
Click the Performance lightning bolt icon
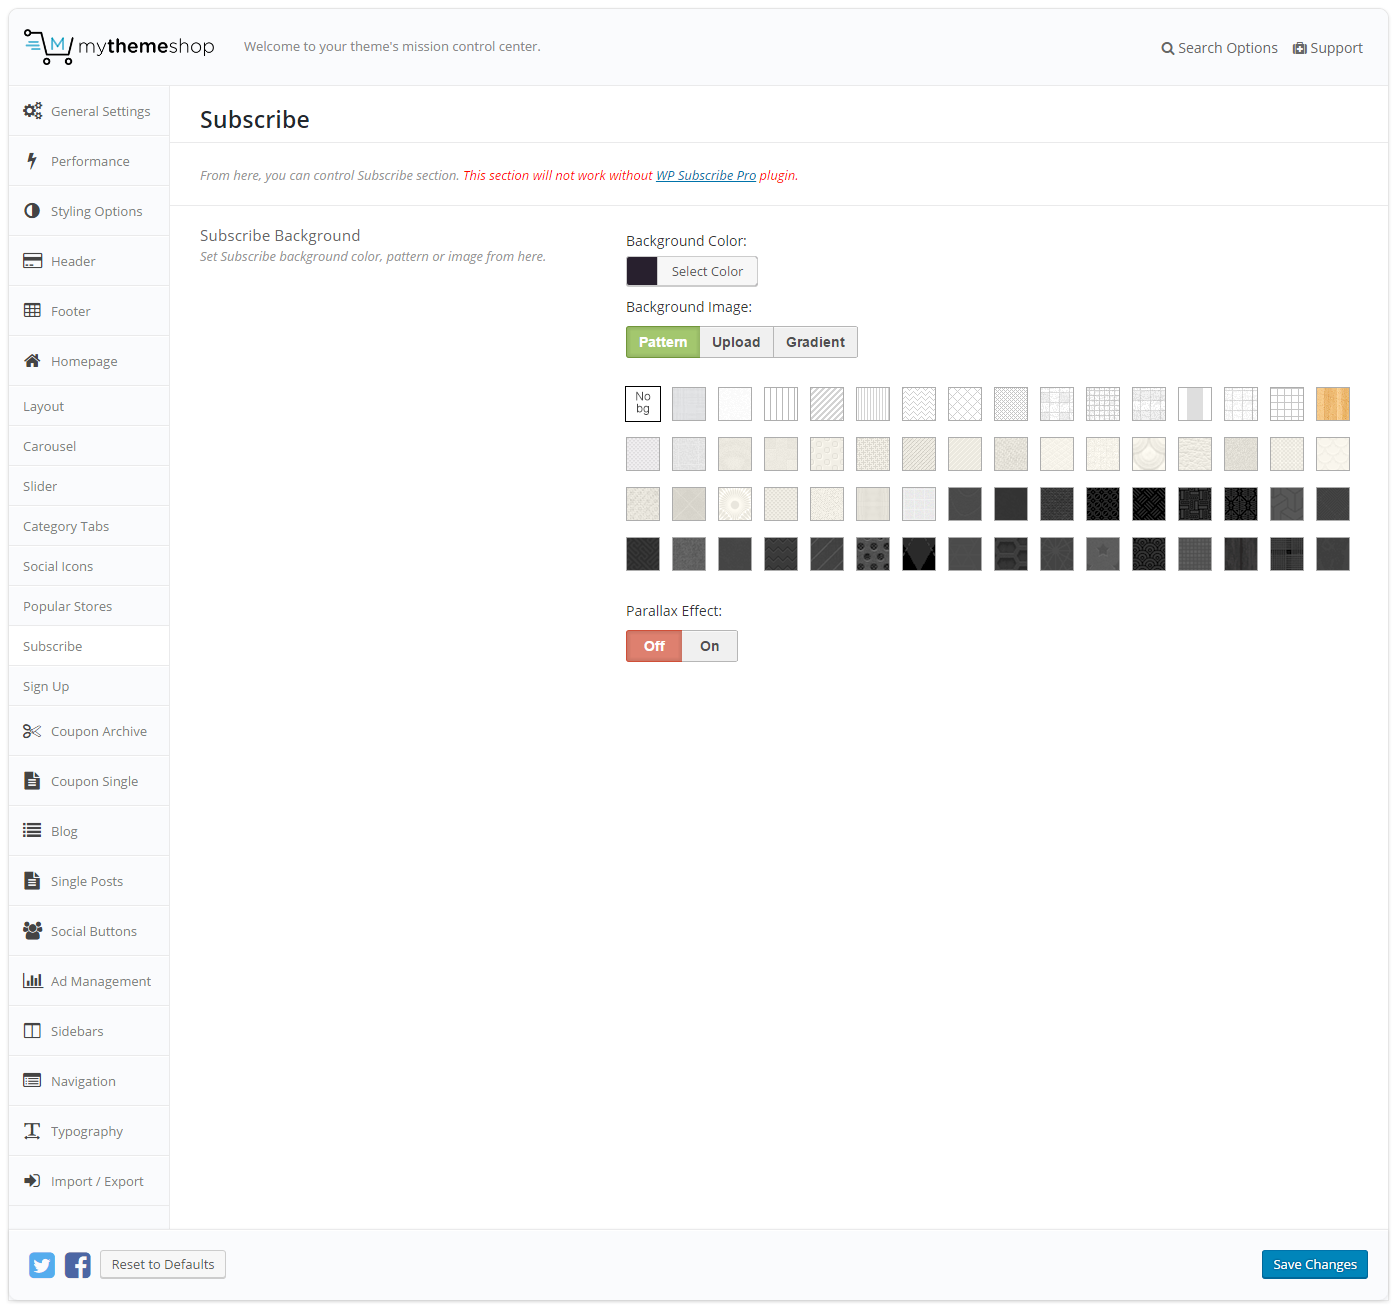32,161
